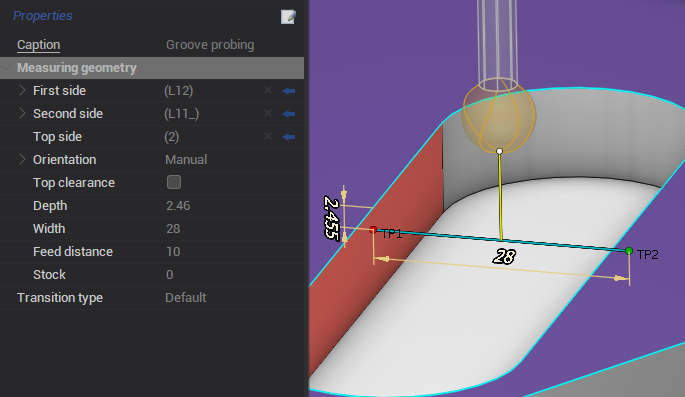
Task: Select the (2) Top side value
Action: pos(172,137)
